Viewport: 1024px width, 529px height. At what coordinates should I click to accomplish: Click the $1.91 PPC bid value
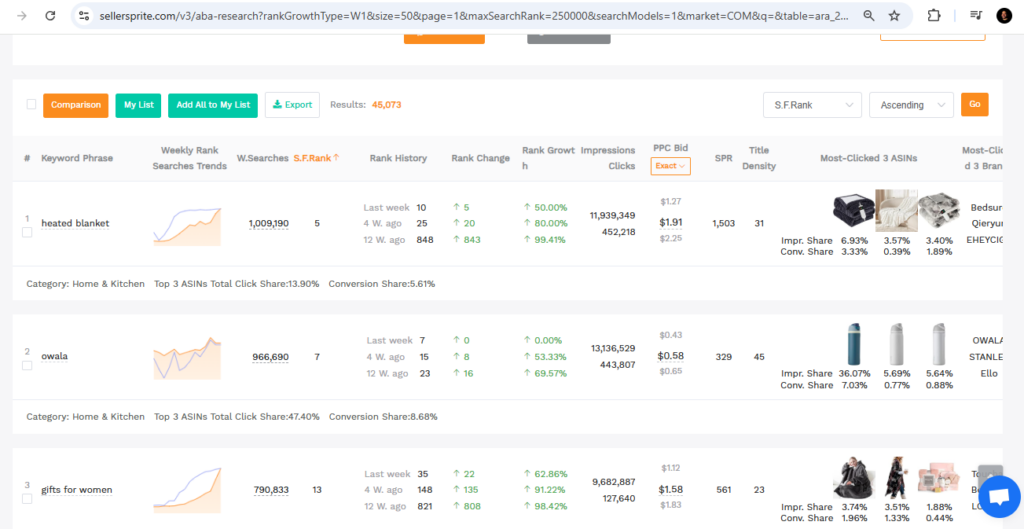[x=671, y=222]
